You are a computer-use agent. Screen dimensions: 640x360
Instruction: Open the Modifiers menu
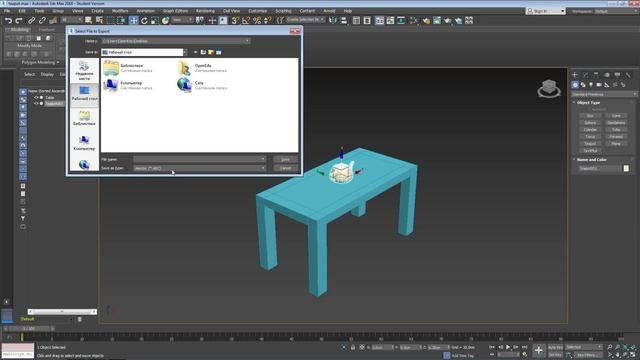(x=120, y=11)
